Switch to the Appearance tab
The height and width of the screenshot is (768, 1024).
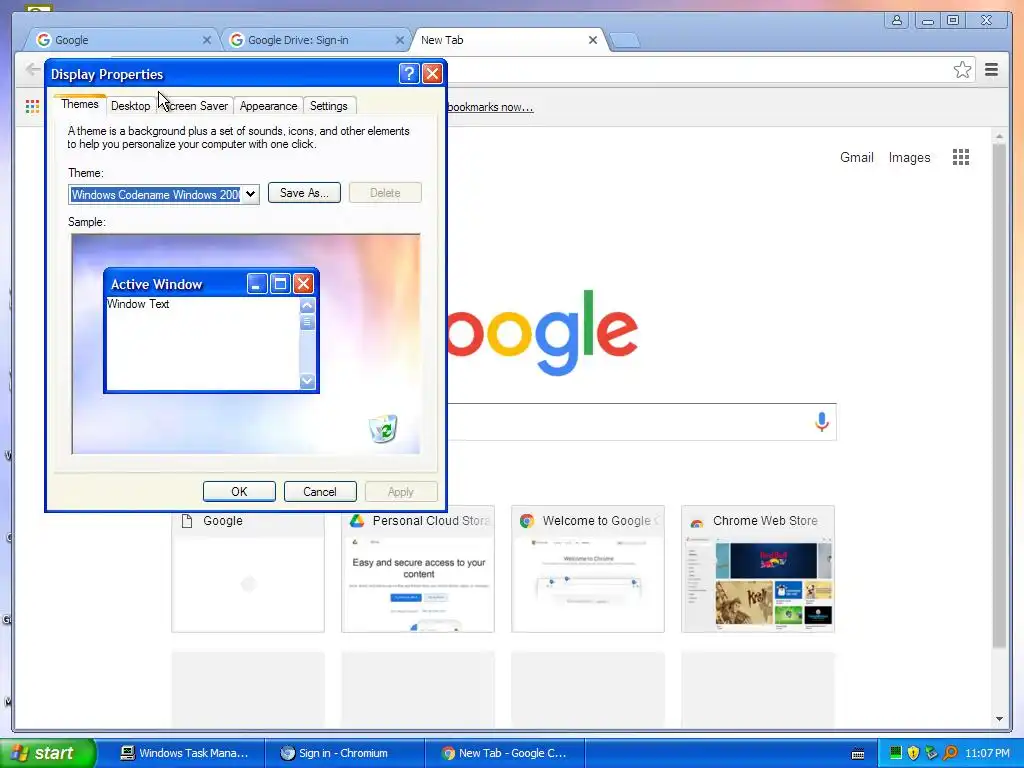point(268,106)
